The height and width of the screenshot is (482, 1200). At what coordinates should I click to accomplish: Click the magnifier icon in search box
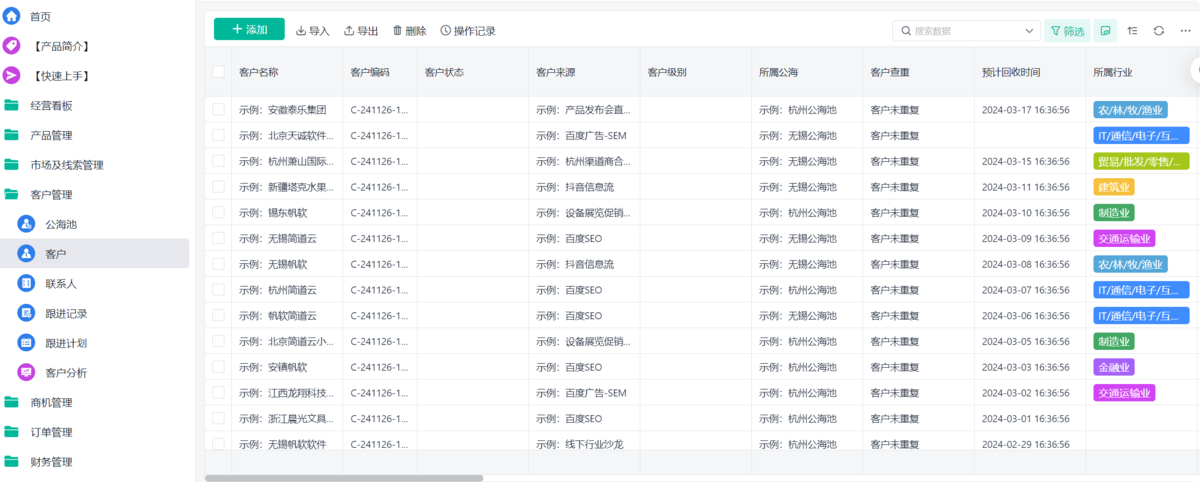click(907, 31)
